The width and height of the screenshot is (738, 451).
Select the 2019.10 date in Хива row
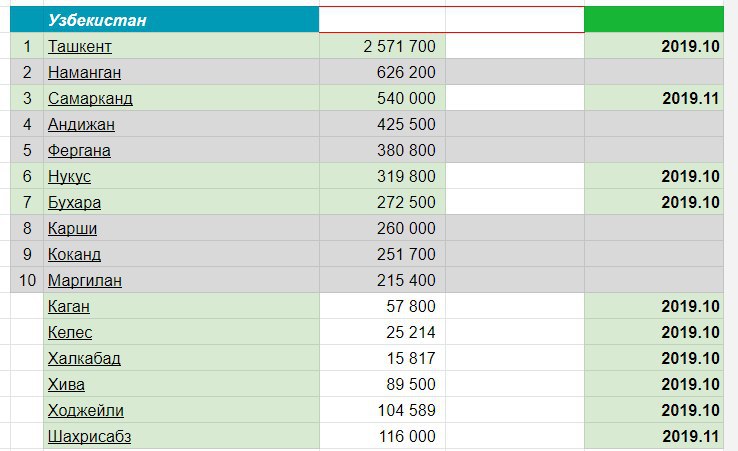pos(654,384)
